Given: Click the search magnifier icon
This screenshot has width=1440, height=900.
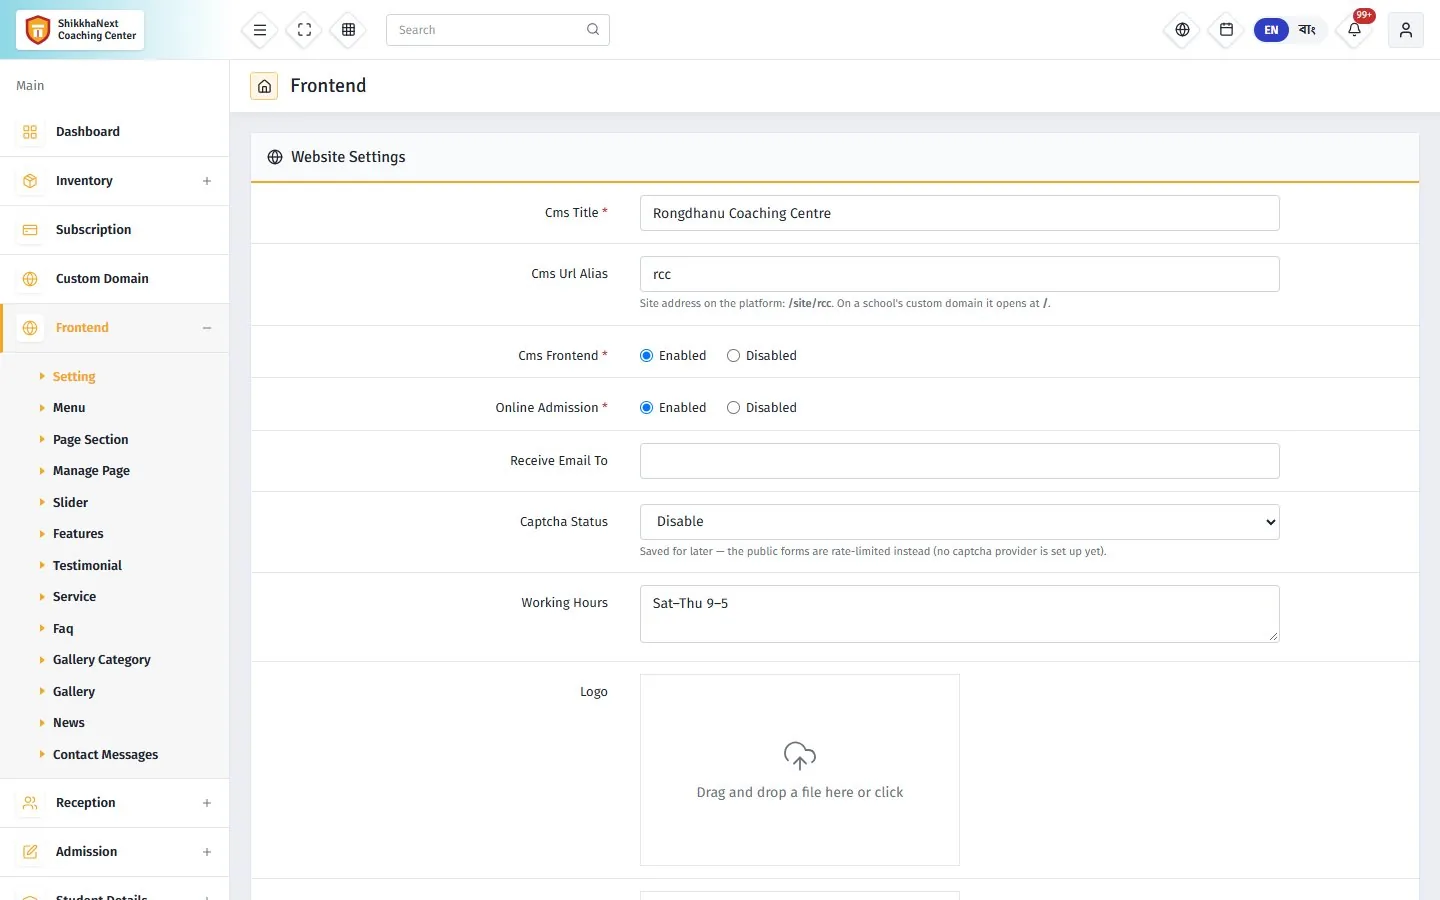Looking at the screenshot, I should 593,30.
